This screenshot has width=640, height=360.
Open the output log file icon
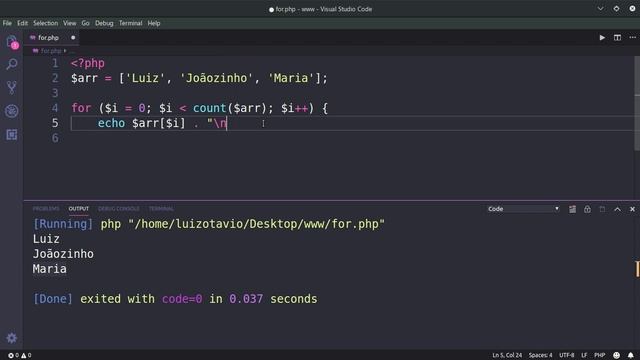[x=602, y=209]
